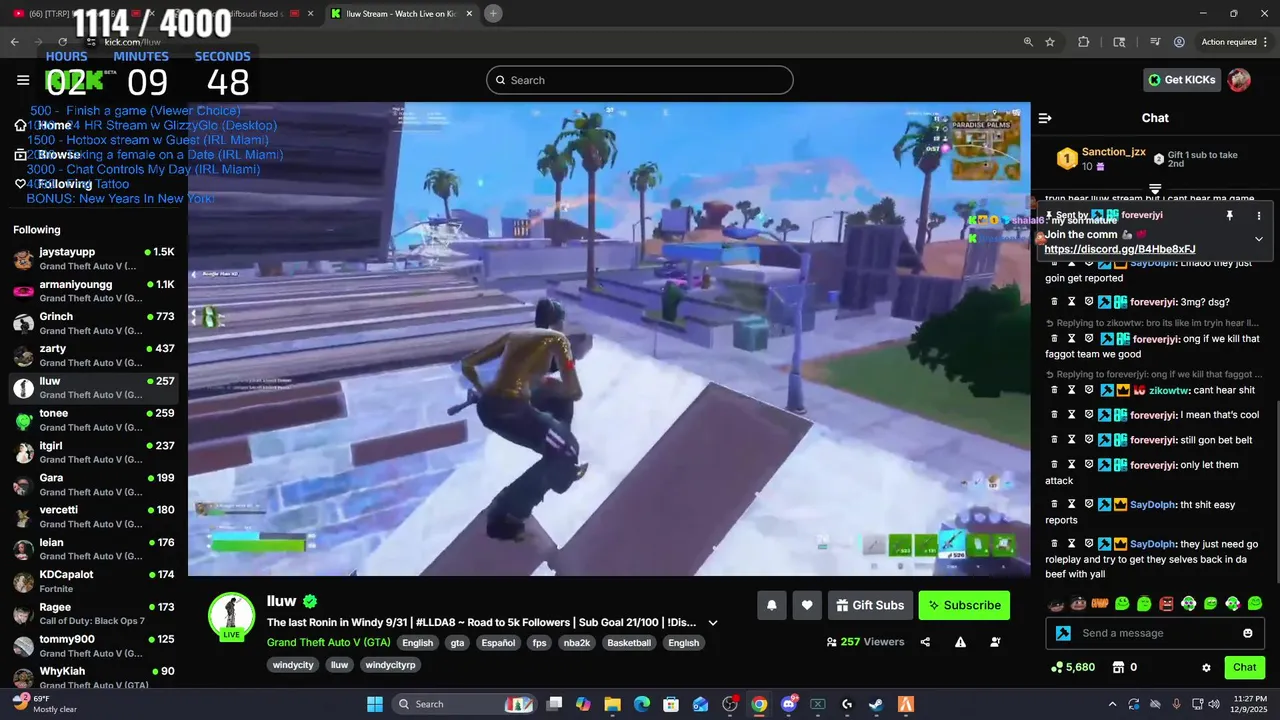Open armaniyoungg channel in Following list
Screen dimensions: 1280x720
pyautogui.click(x=95, y=290)
